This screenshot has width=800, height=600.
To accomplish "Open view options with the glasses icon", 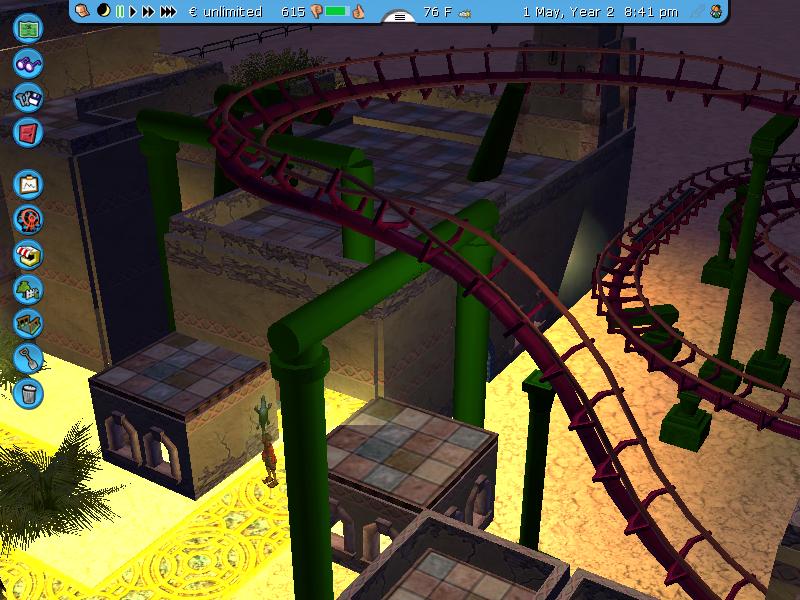I will (x=28, y=63).
